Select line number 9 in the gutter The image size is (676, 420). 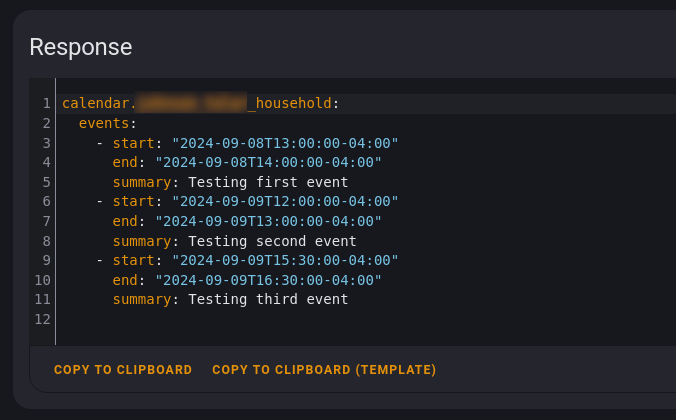click(x=46, y=260)
